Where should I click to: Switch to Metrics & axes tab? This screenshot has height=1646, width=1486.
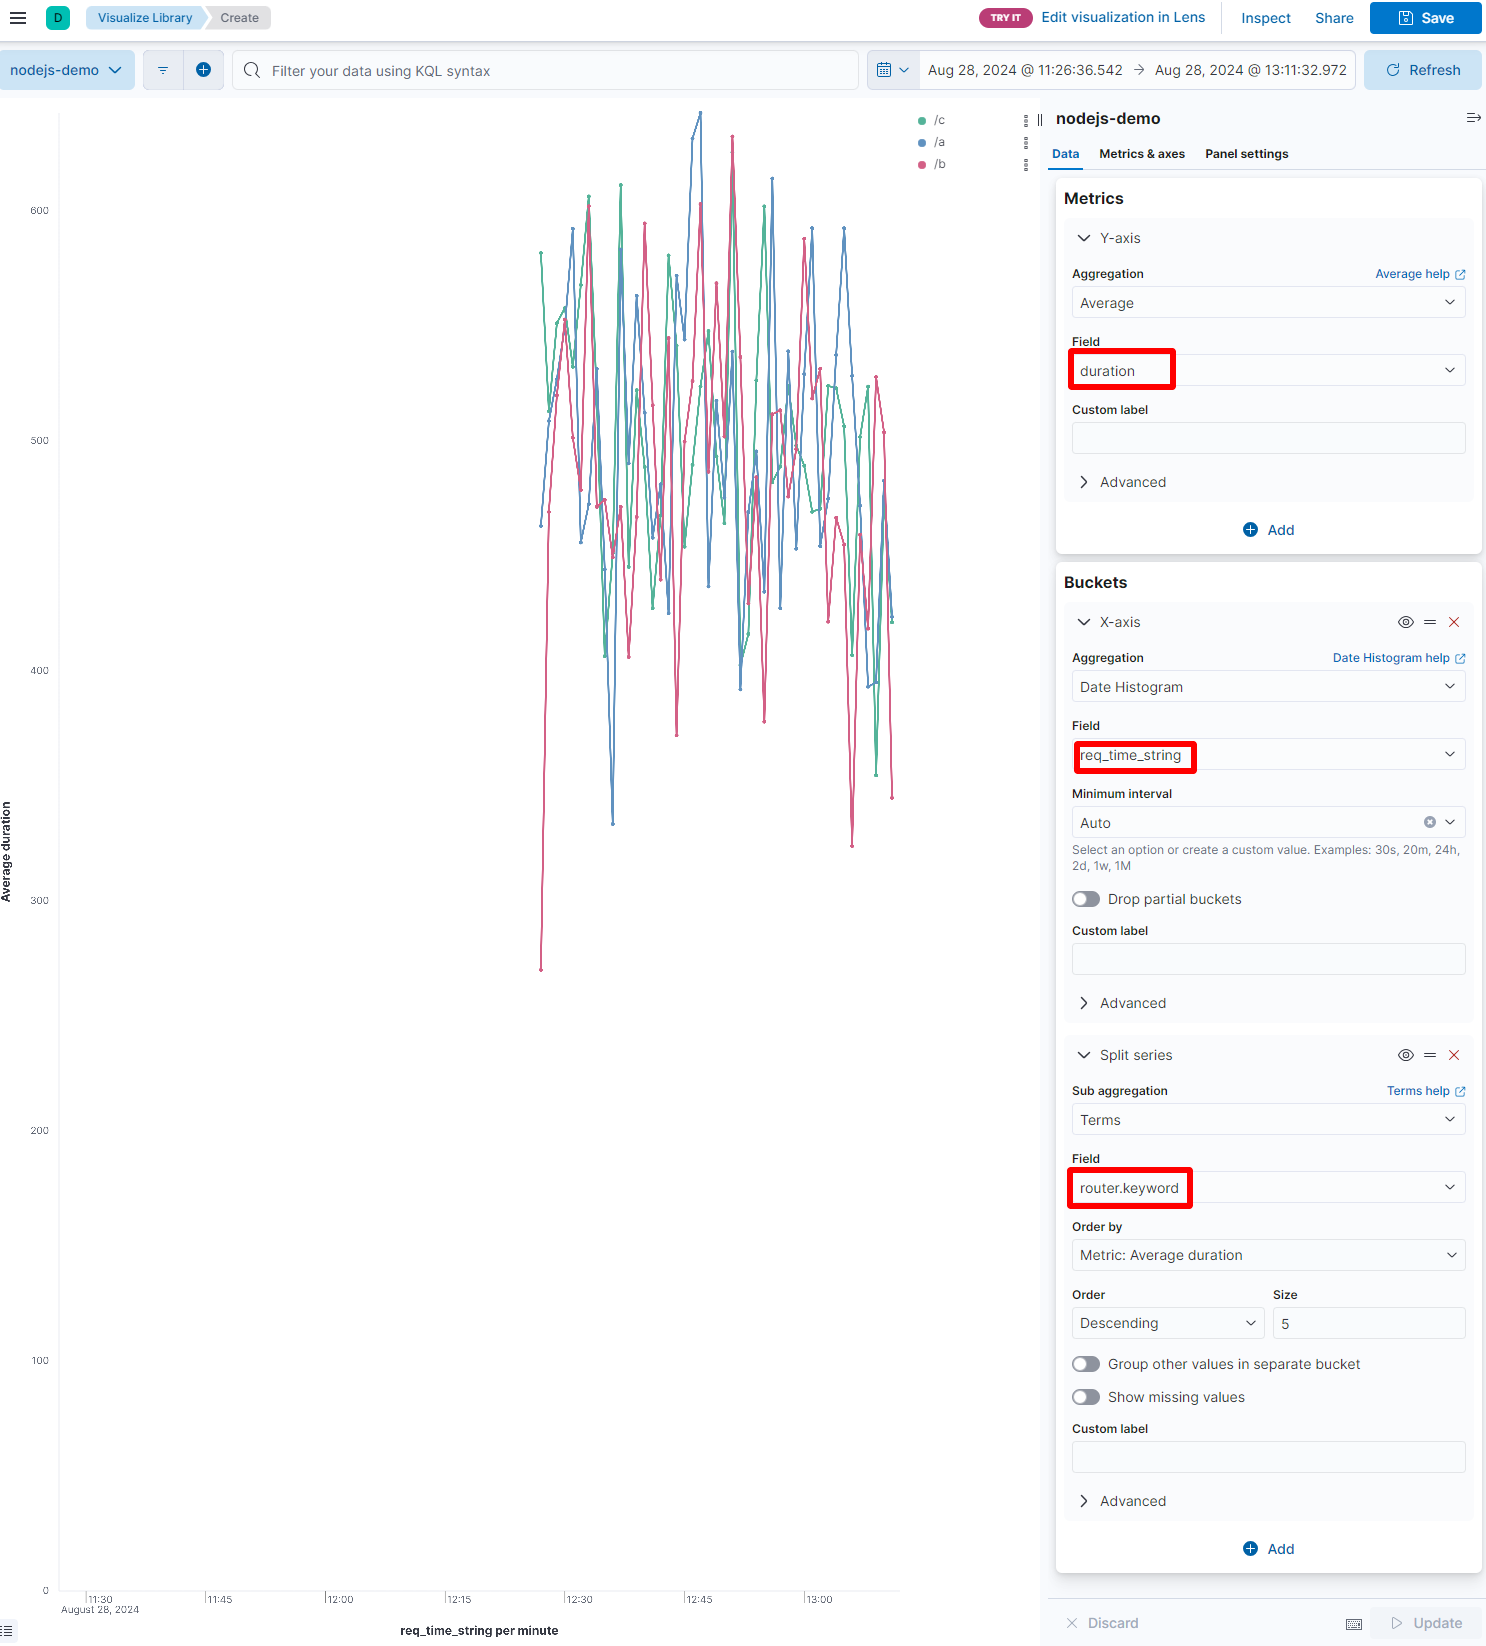pos(1141,154)
